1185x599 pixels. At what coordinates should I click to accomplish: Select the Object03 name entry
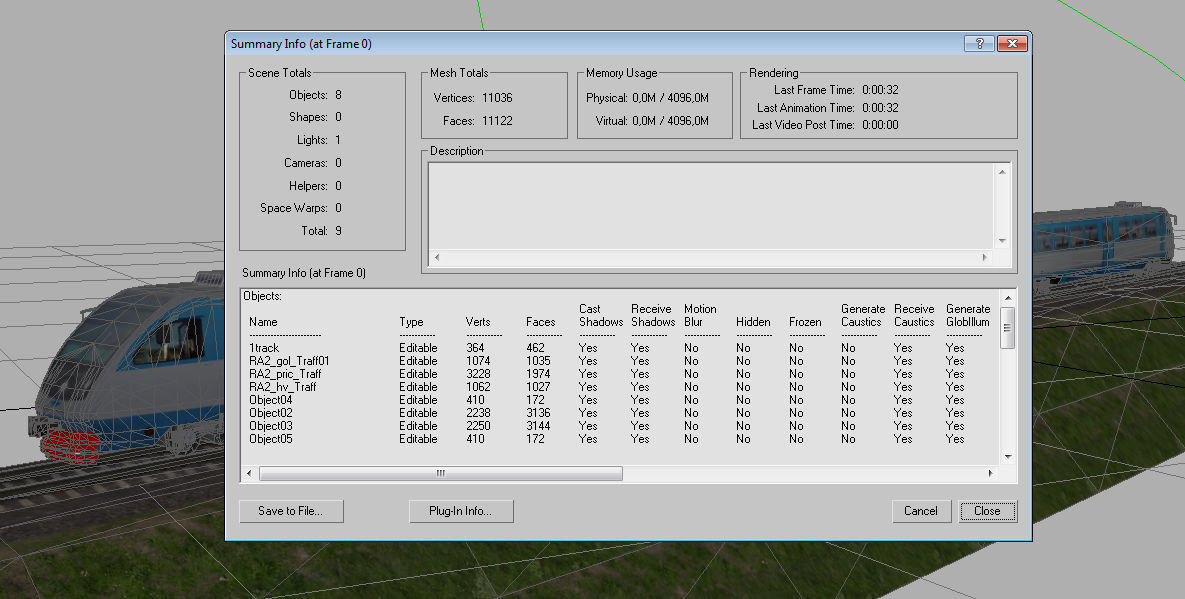tap(271, 426)
